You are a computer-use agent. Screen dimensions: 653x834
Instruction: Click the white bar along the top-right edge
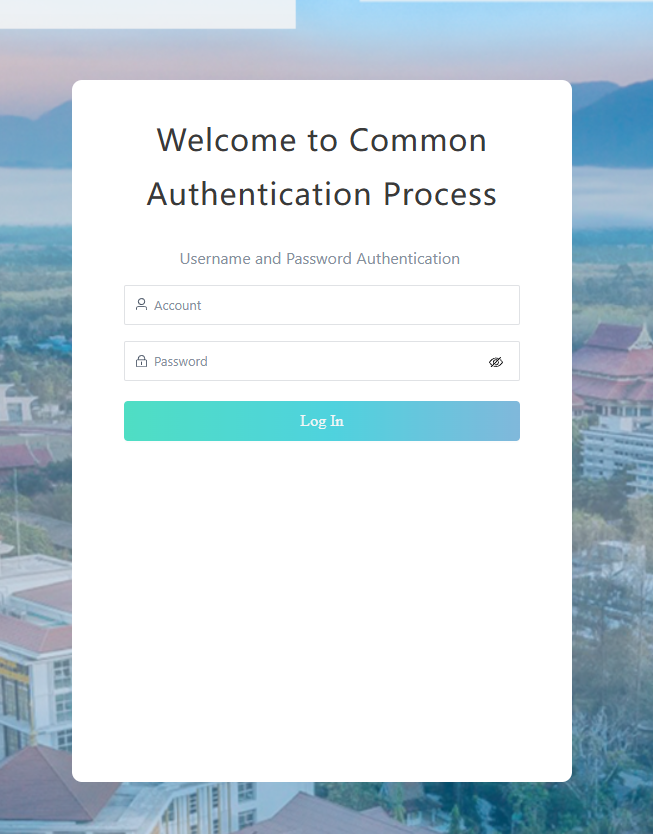tap(506, 1)
